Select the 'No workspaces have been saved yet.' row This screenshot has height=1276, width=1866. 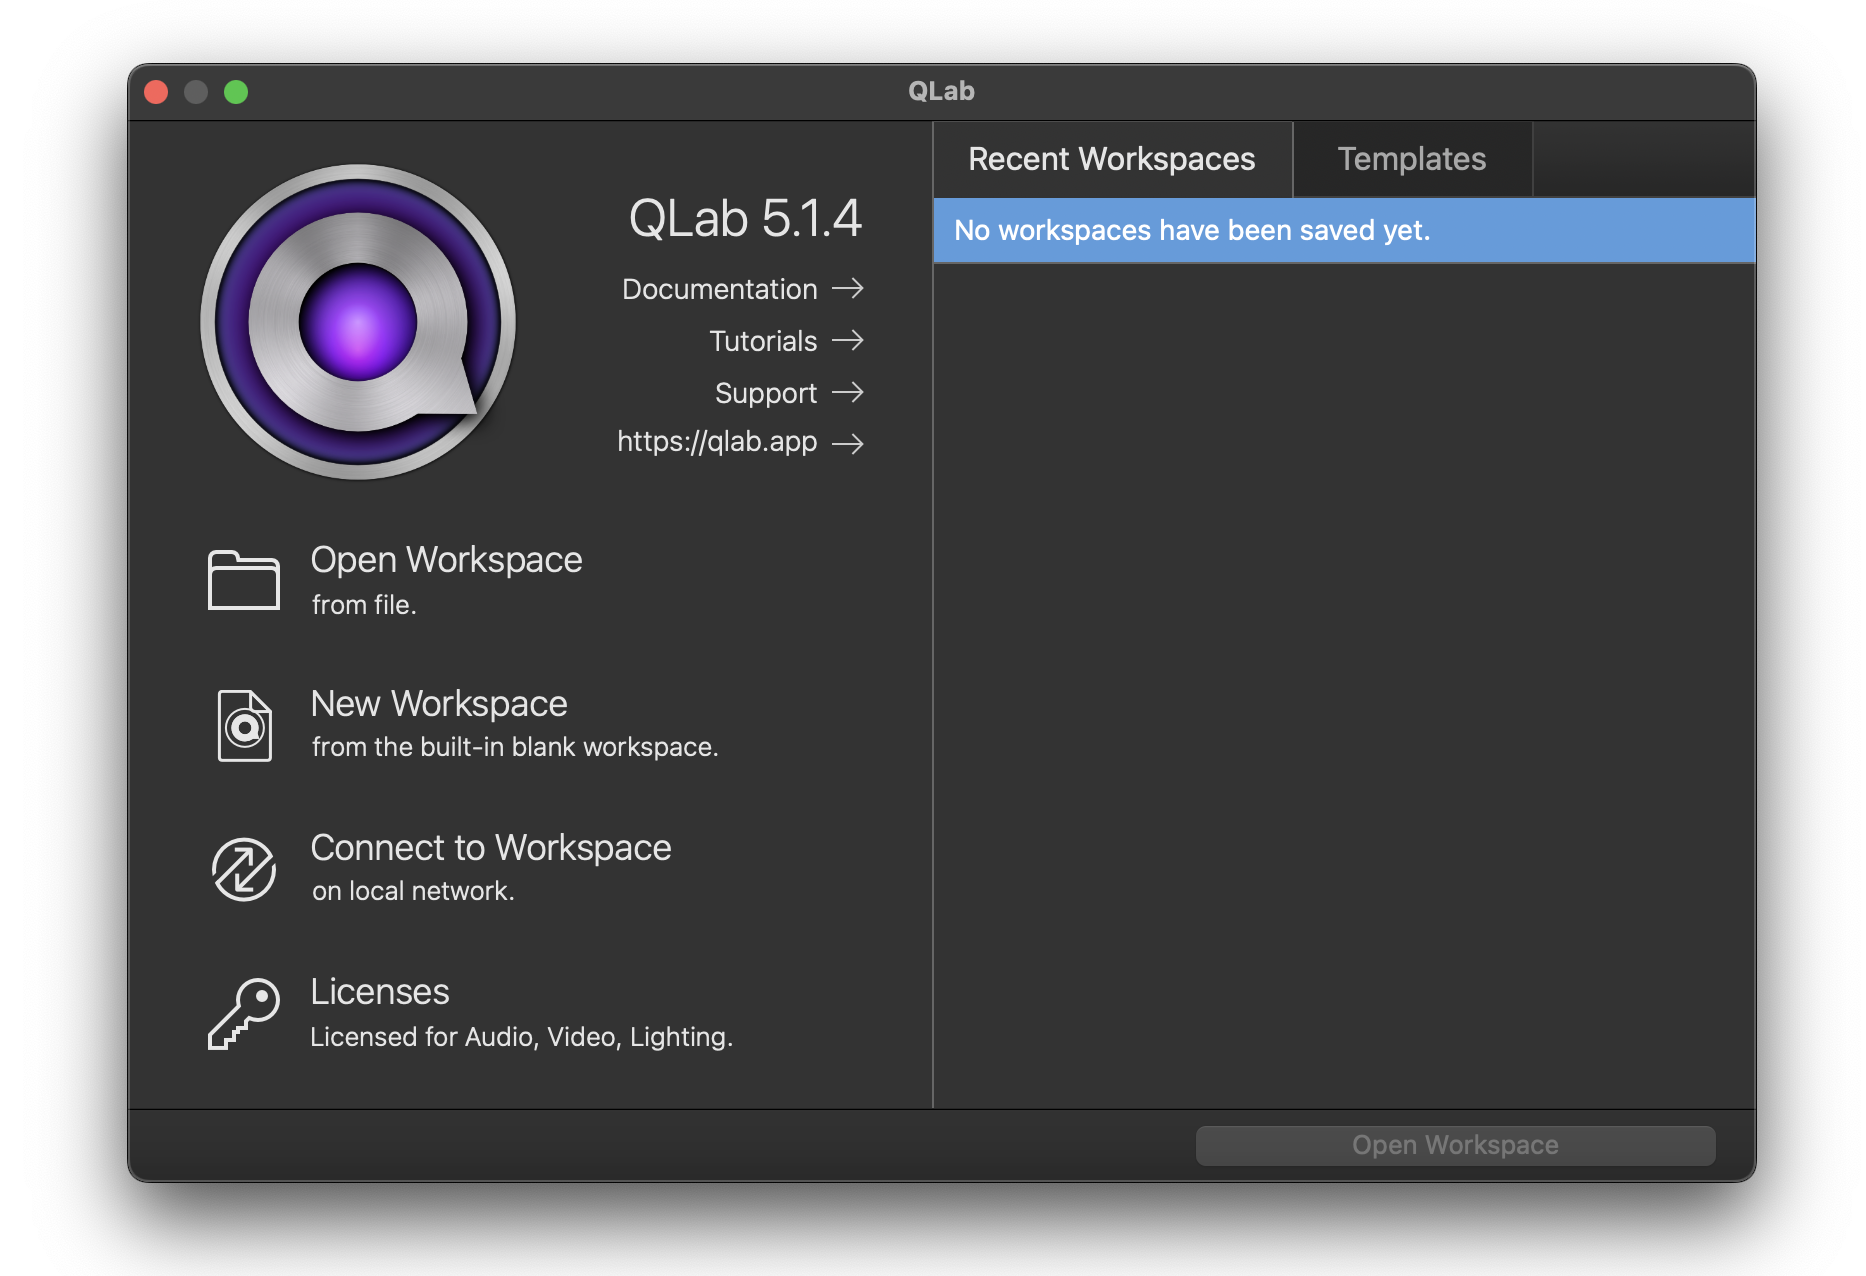click(1344, 230)
